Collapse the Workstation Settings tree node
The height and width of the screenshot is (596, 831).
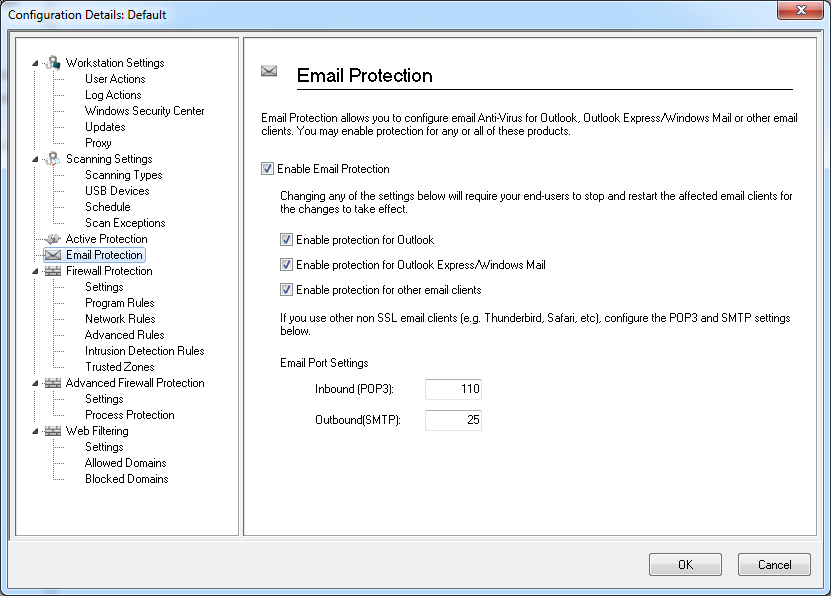(x=36, y=63)
